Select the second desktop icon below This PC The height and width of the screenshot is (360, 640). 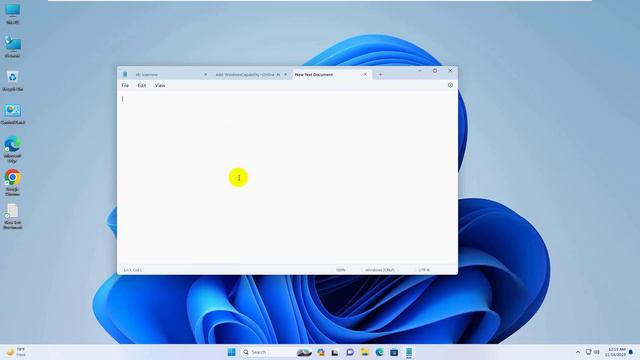[x=13, y=46]
